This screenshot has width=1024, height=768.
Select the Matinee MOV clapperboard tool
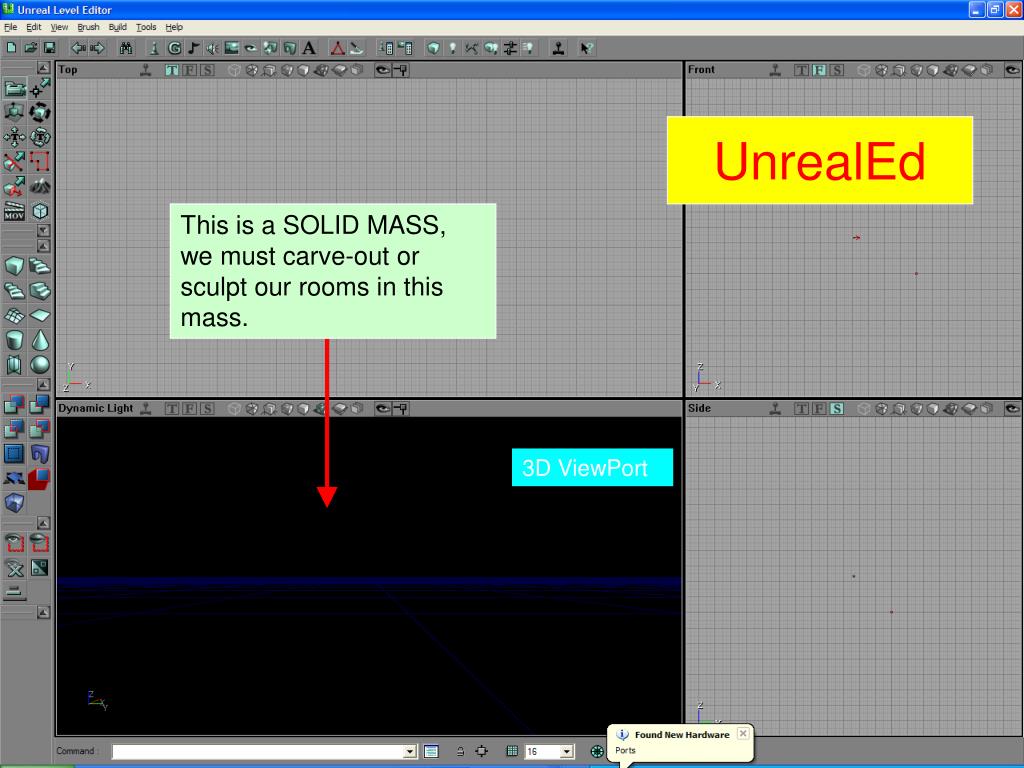pyautogui.click(x=14, y=212)
